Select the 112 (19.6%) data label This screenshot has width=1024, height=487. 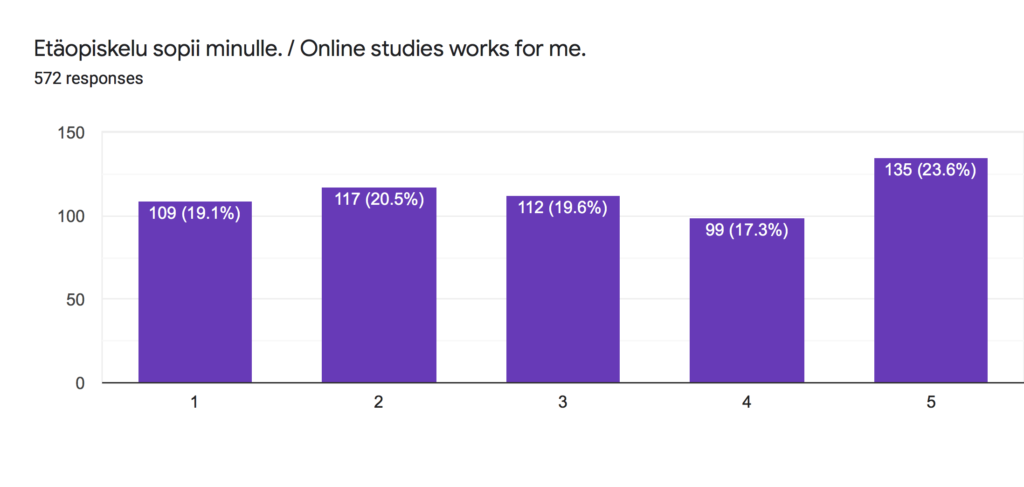click(x=563, y=208)
